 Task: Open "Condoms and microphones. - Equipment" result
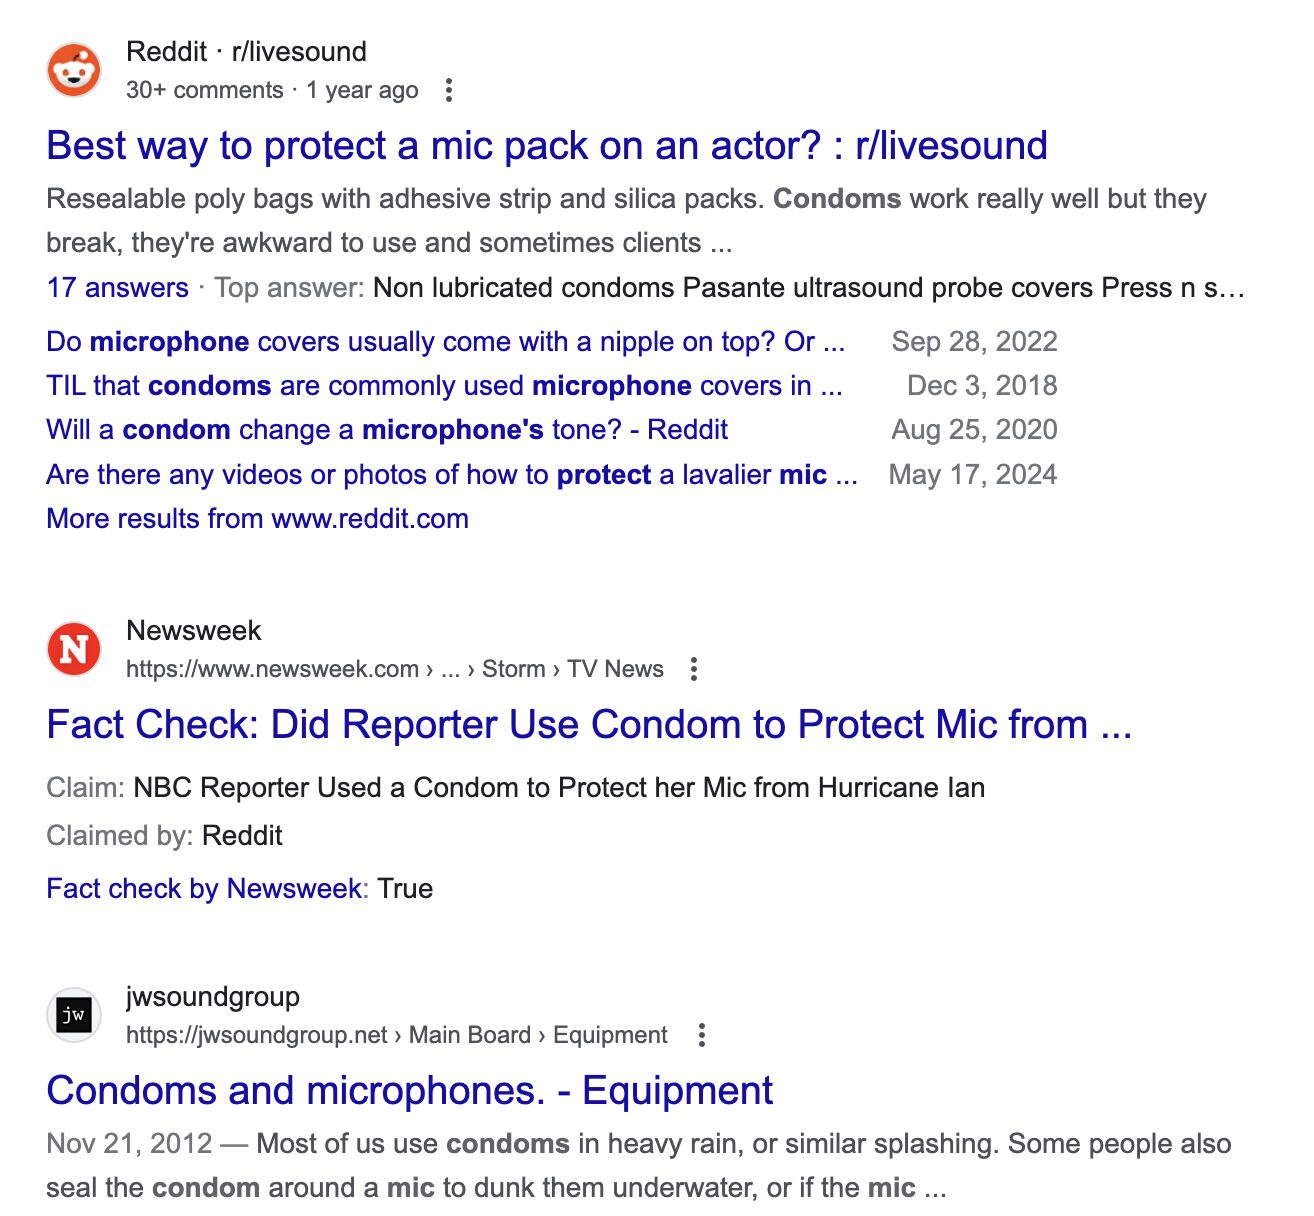click(409, 1091)
